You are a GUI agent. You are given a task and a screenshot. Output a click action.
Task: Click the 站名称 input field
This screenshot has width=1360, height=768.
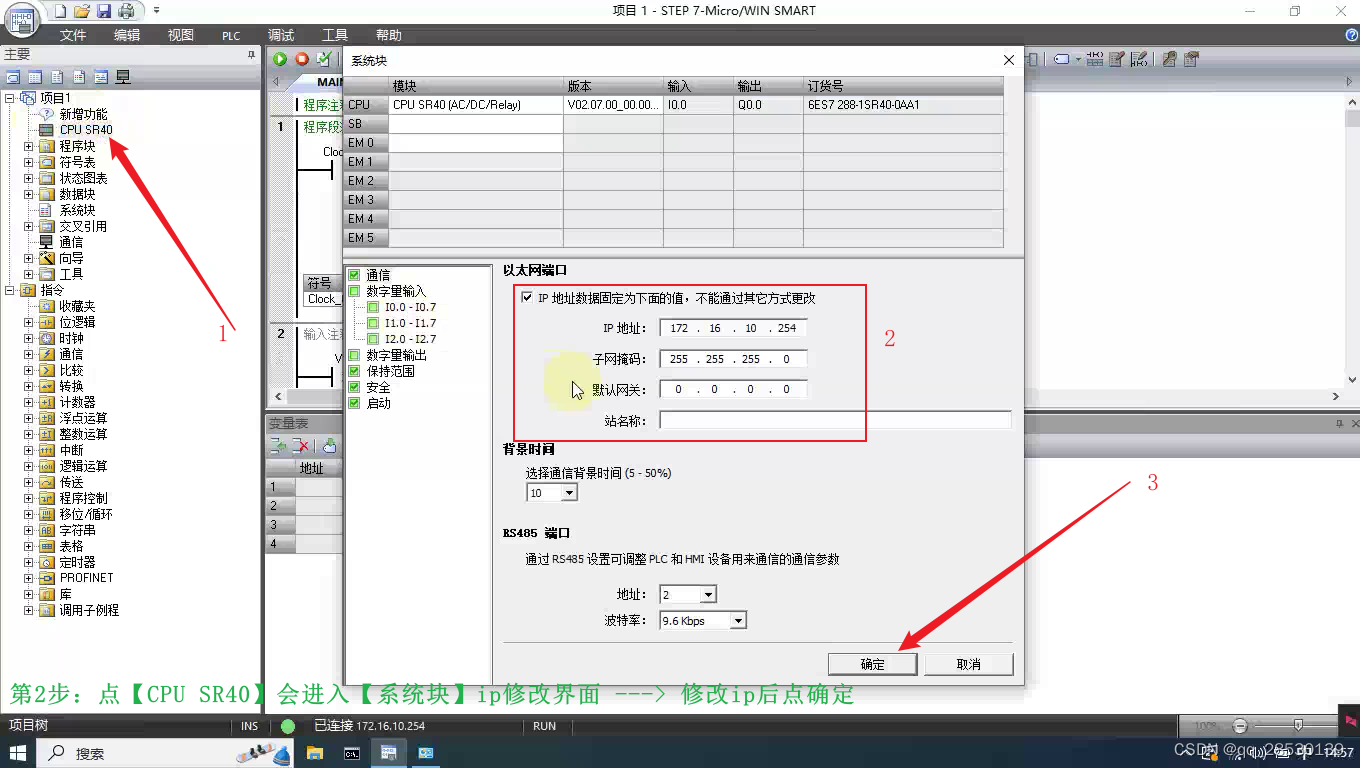835,421
